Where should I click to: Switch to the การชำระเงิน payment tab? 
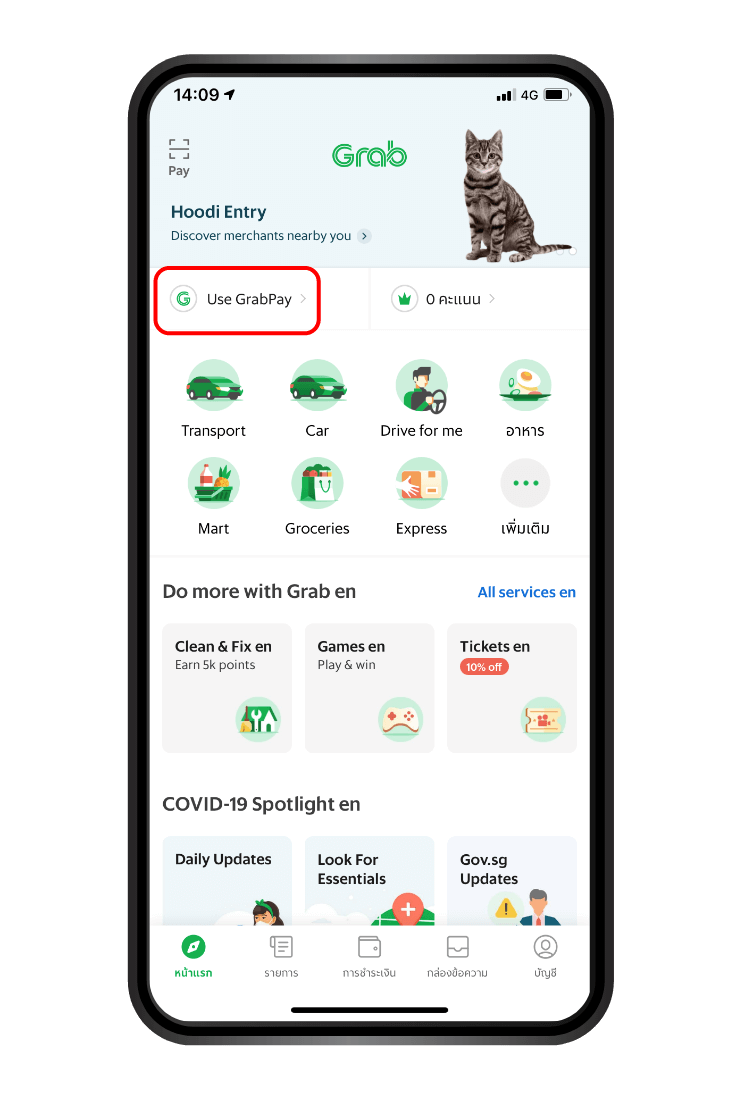coord(369,957)
